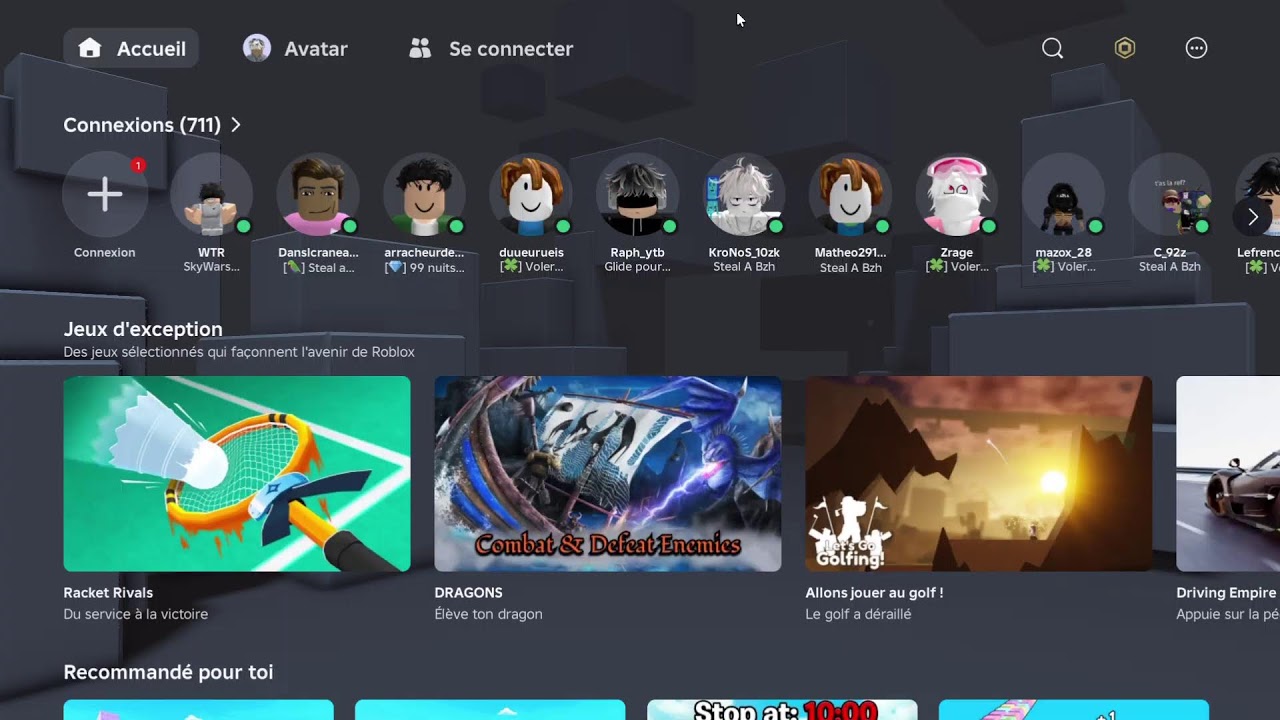
Task: Open the Se connecter tab
Action: [x=492, y=48]
